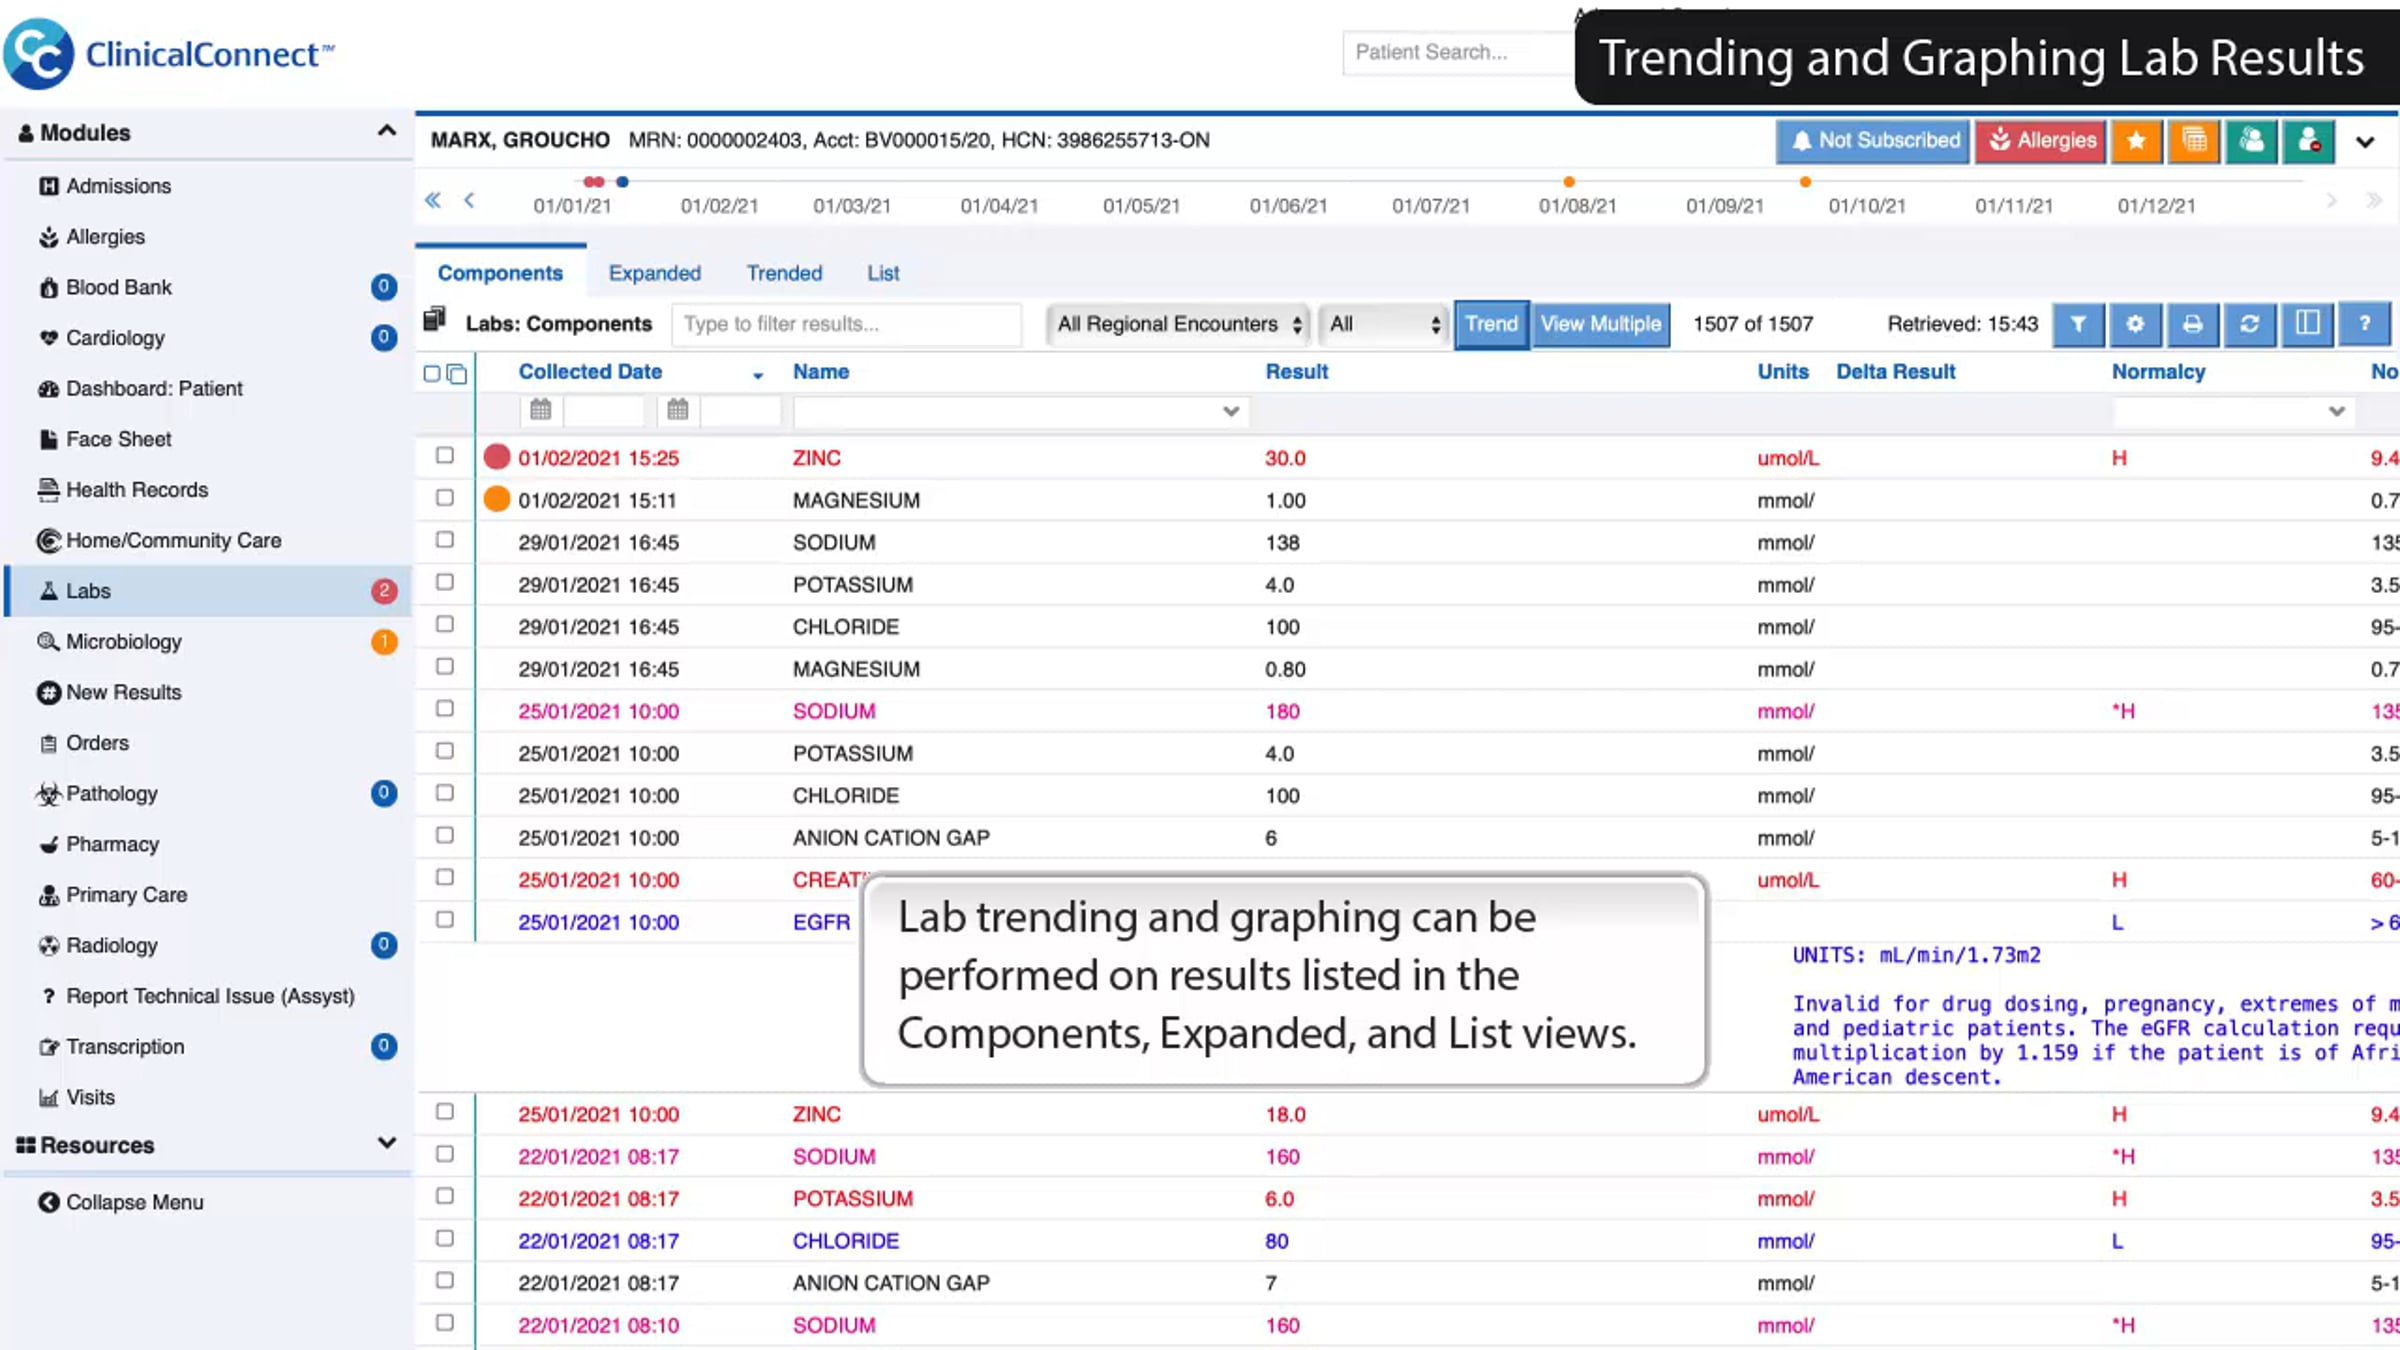Sort by the Result column header
This screenshot has height=1350, width=2400.
[x=1296, y=371]
